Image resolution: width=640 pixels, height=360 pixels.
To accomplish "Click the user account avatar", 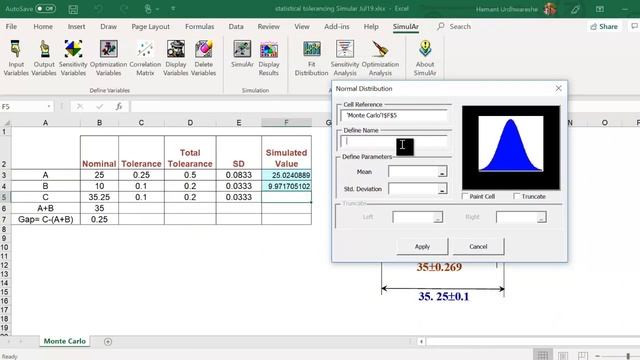I will [550, 9].
